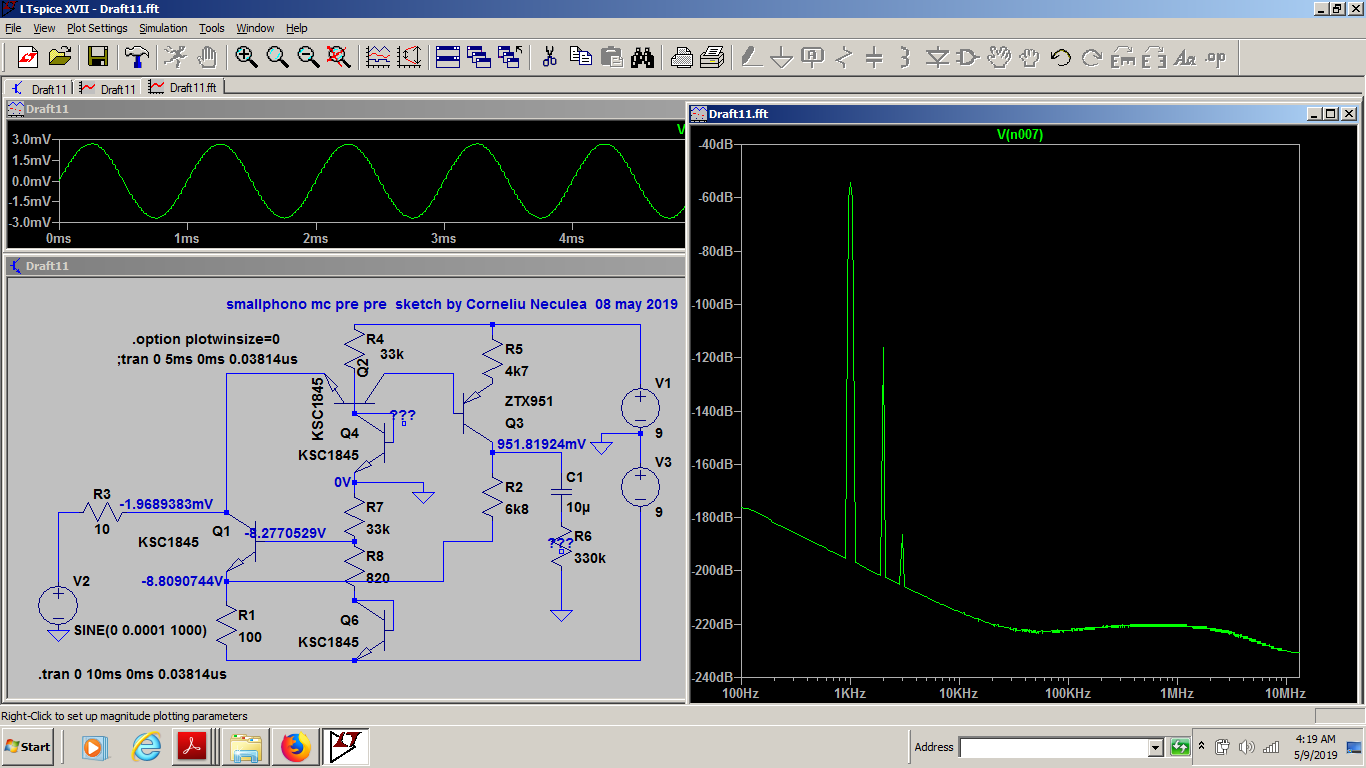Viewport: 1366px width, 768px height.
Task: Open the Window menu
Action: pos(256,28)
